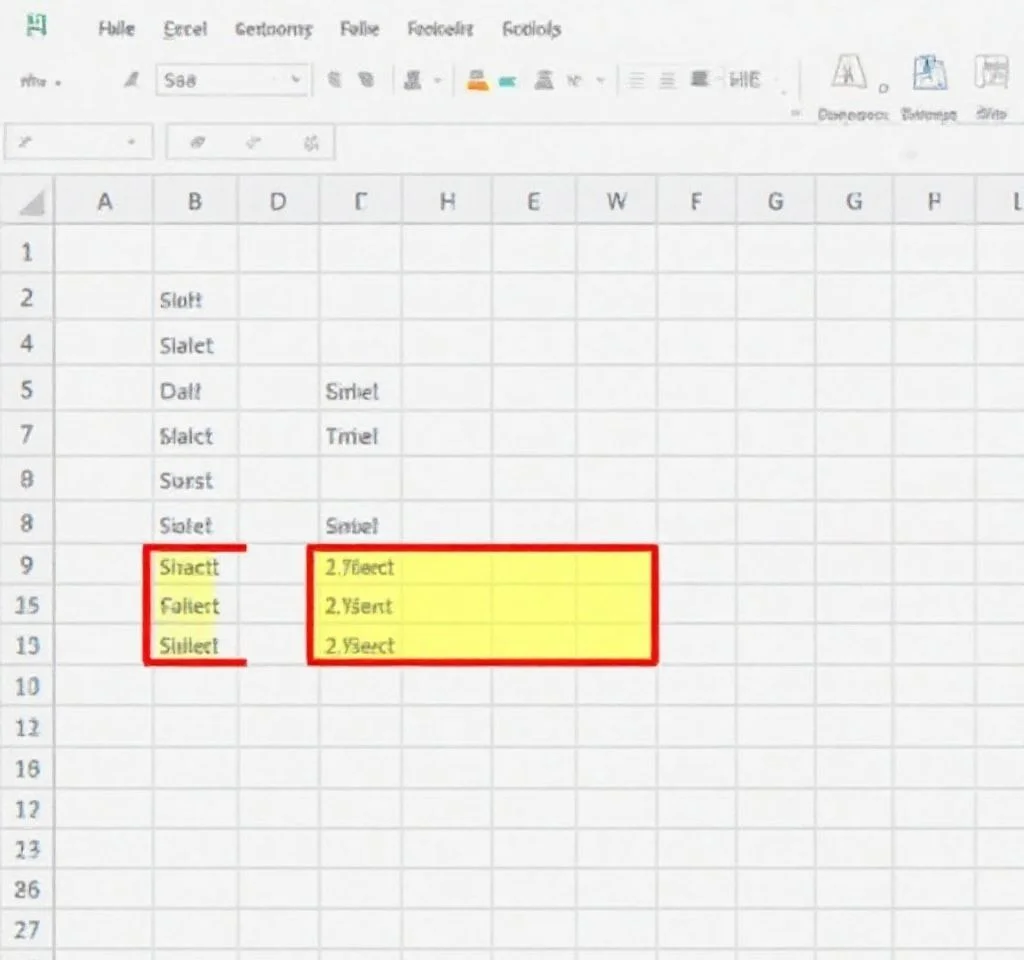Click the first icon in the formula bar group

(199, 143)
